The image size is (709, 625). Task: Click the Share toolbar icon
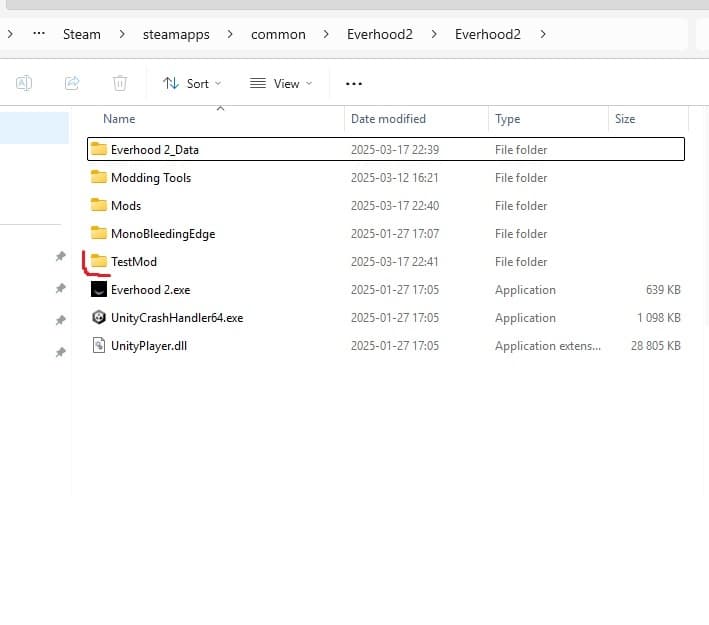(72, 83)
